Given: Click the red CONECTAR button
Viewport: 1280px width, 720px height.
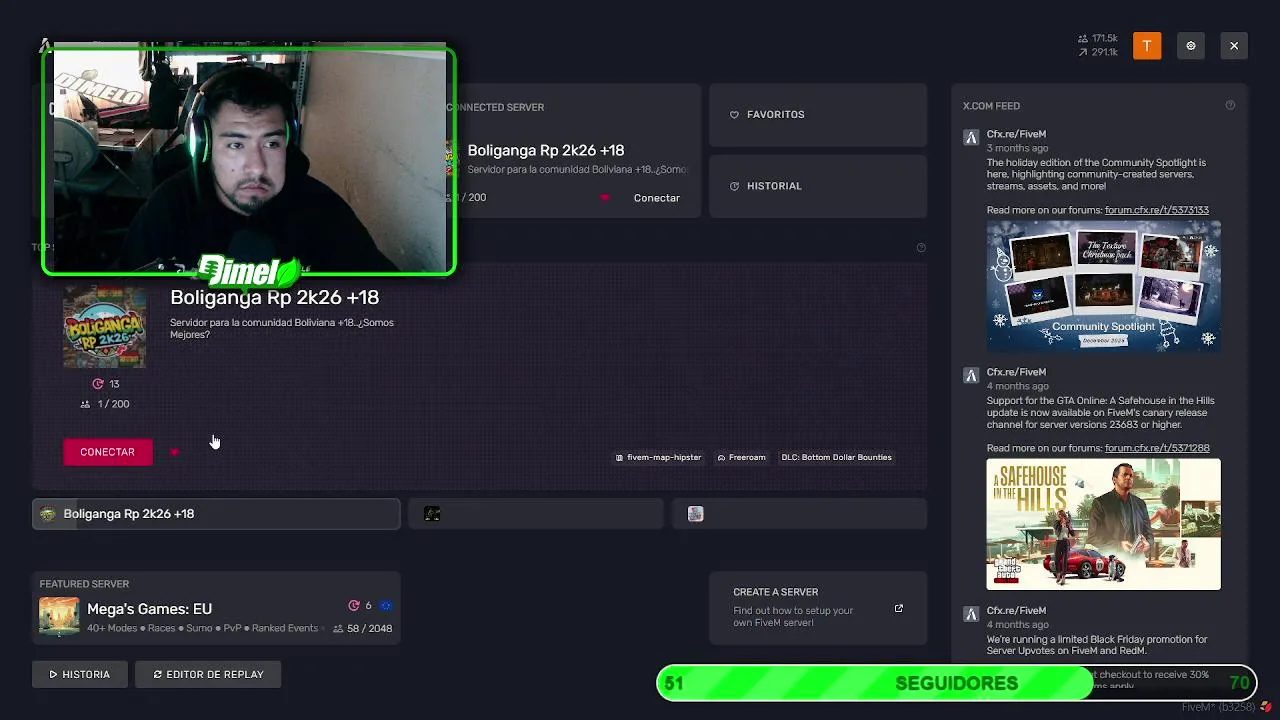Looking at the screenshot, I should (x=108, y=452).
